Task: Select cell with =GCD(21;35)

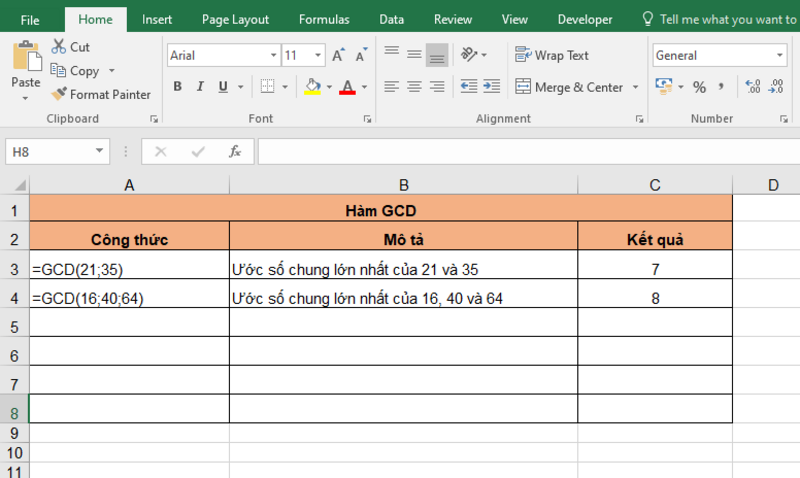Action: click(x=130, y=264)
